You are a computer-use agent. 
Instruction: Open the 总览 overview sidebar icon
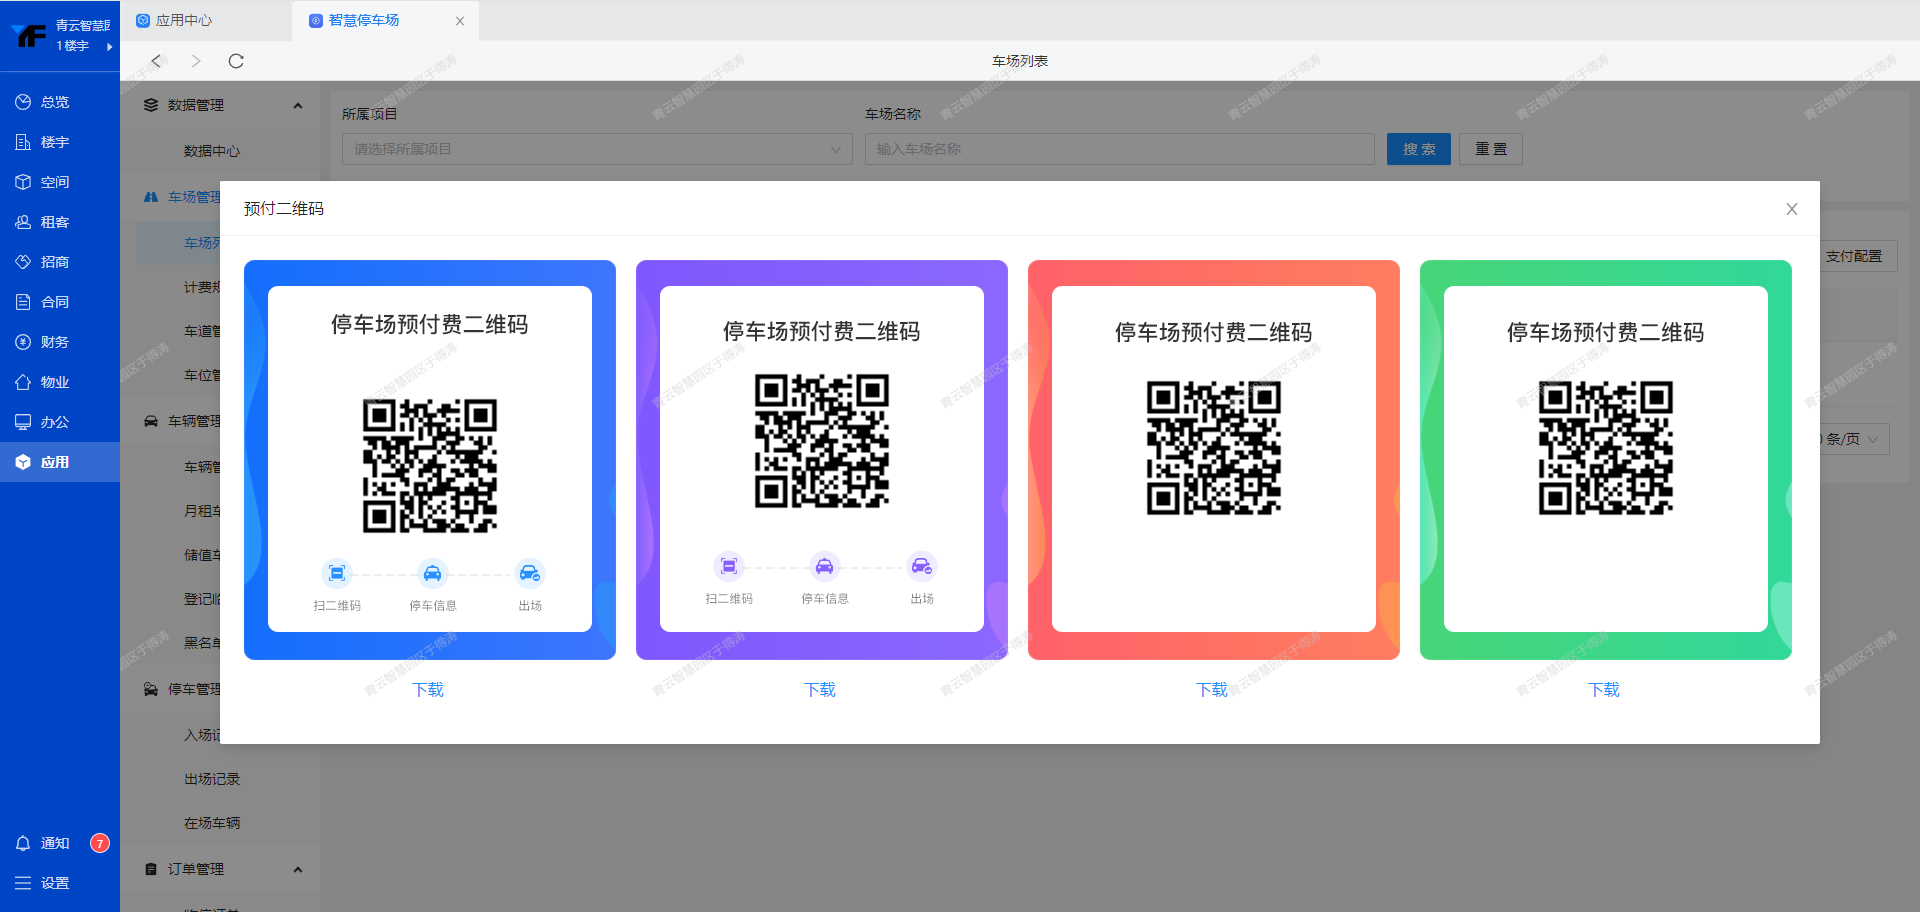pos(23,102)
